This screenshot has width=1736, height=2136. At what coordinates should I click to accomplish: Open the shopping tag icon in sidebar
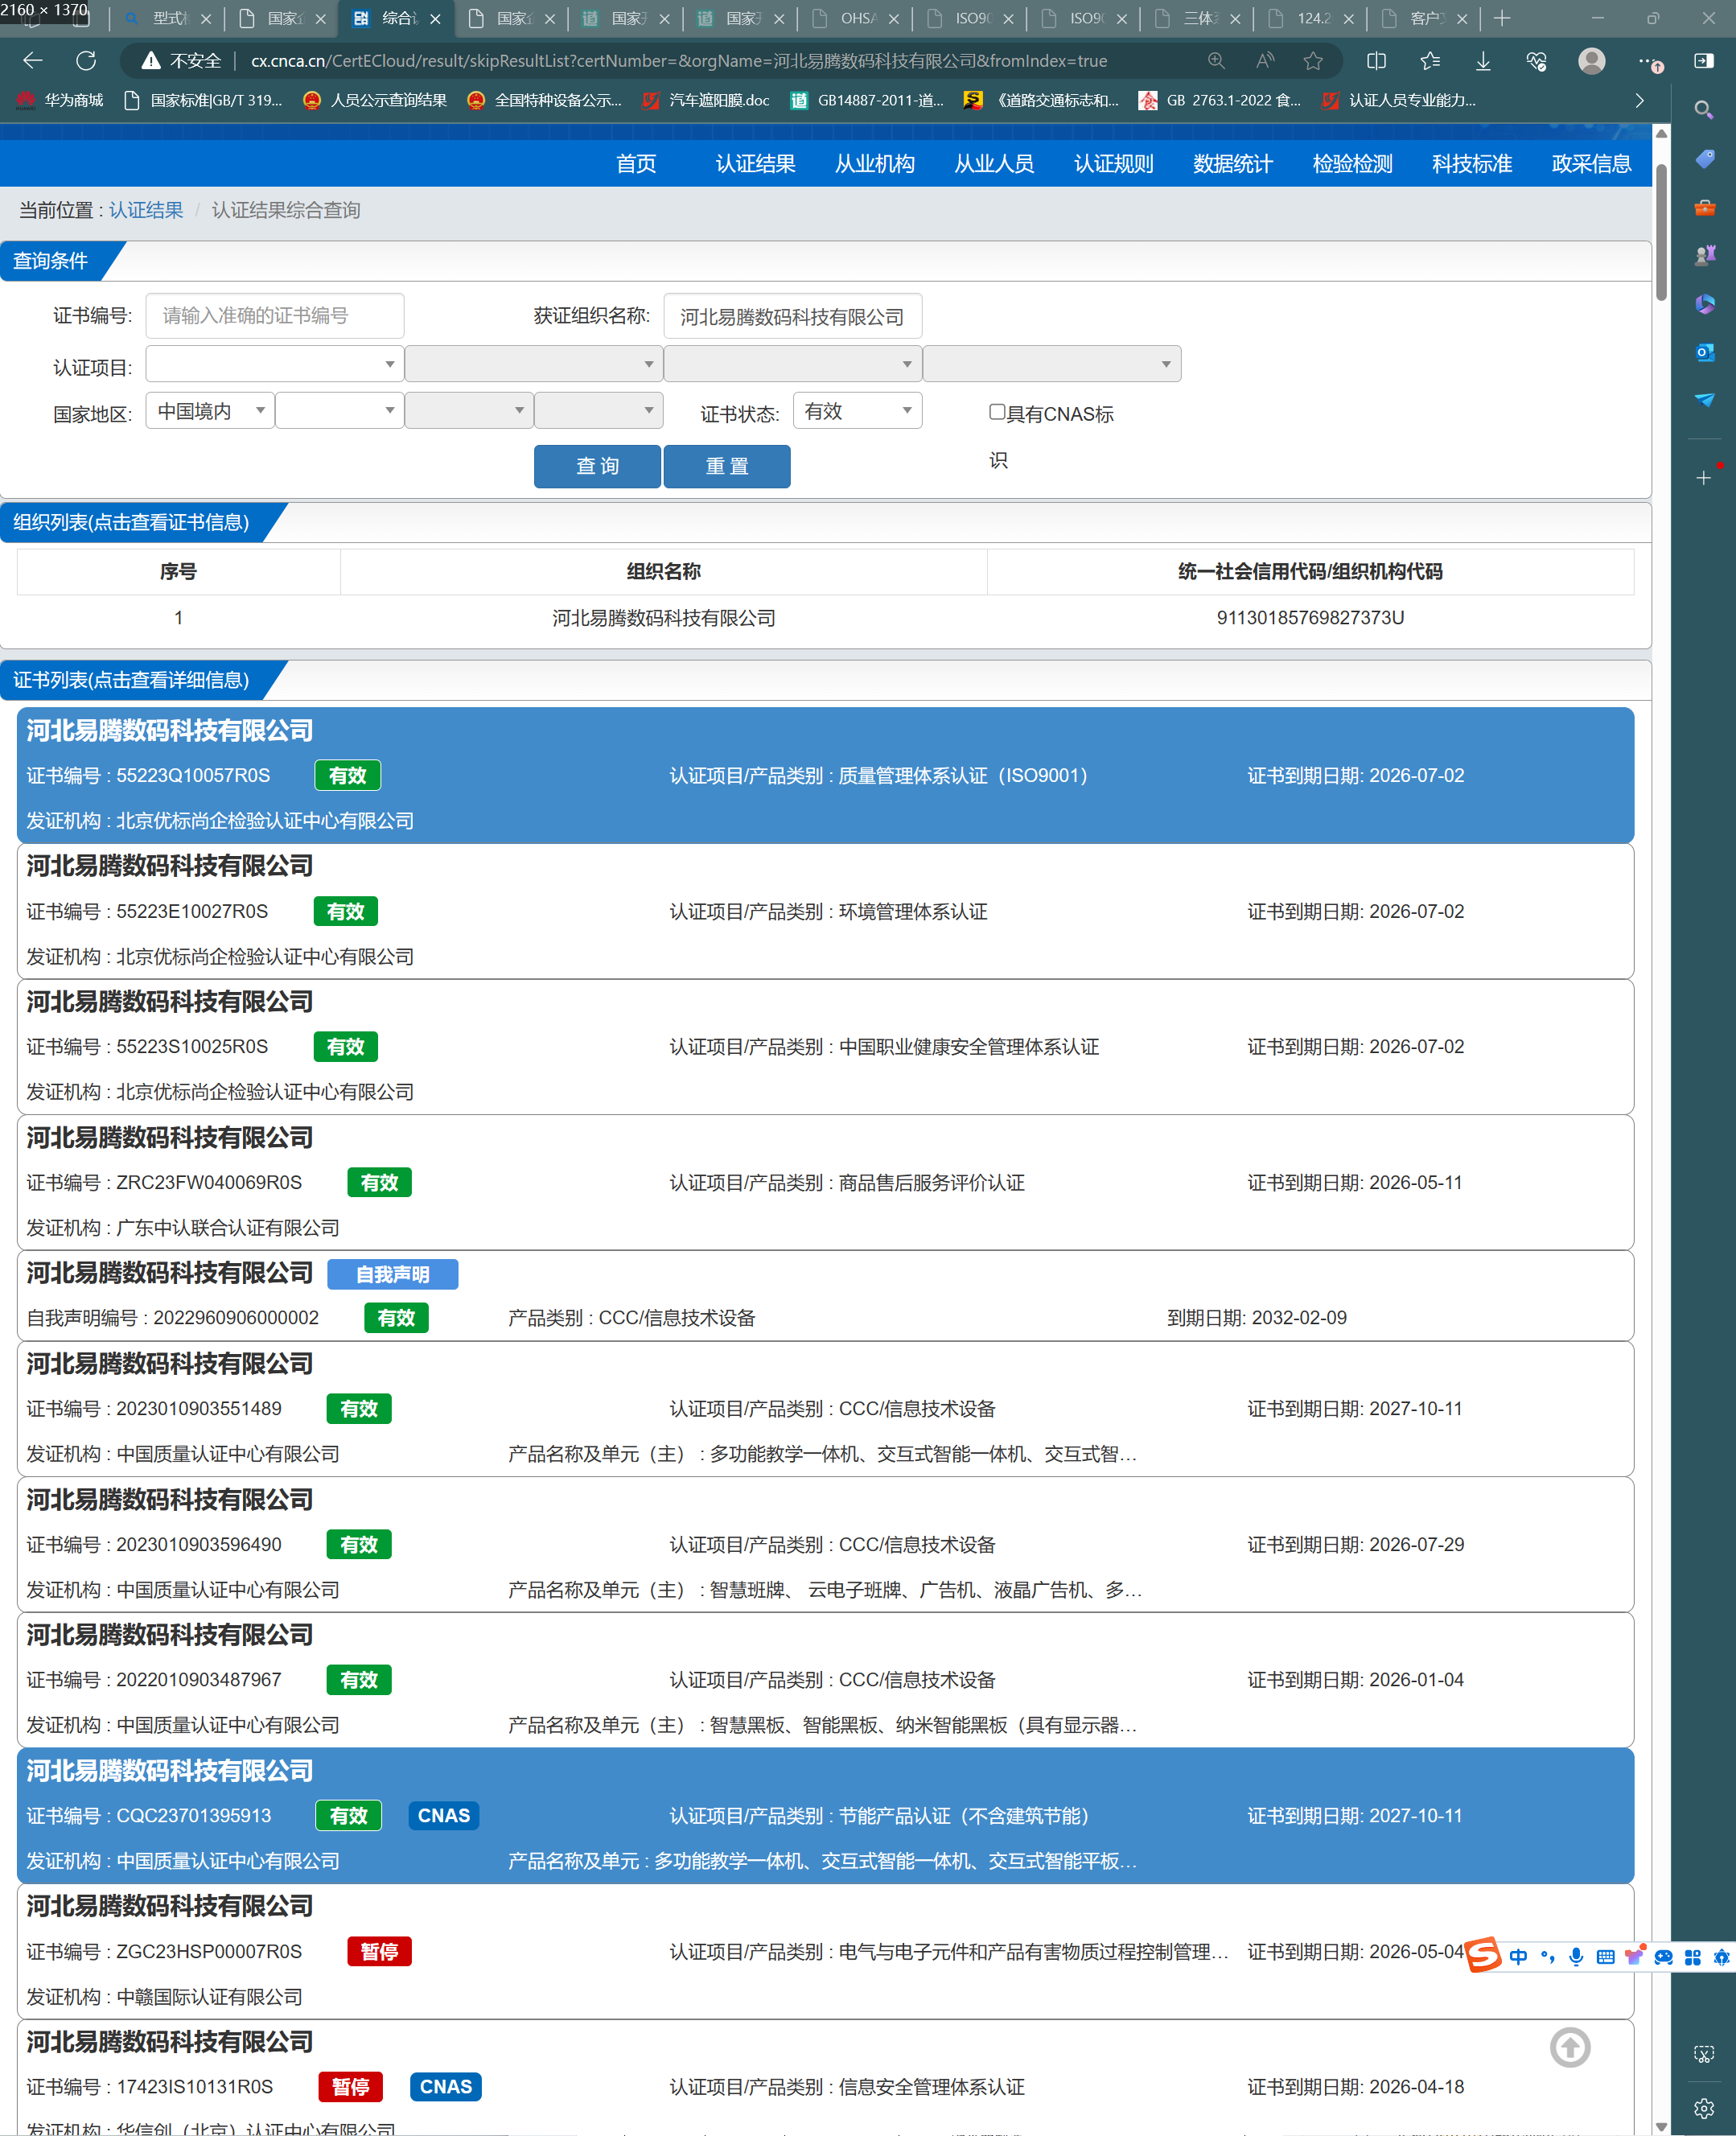[1704, 159]
